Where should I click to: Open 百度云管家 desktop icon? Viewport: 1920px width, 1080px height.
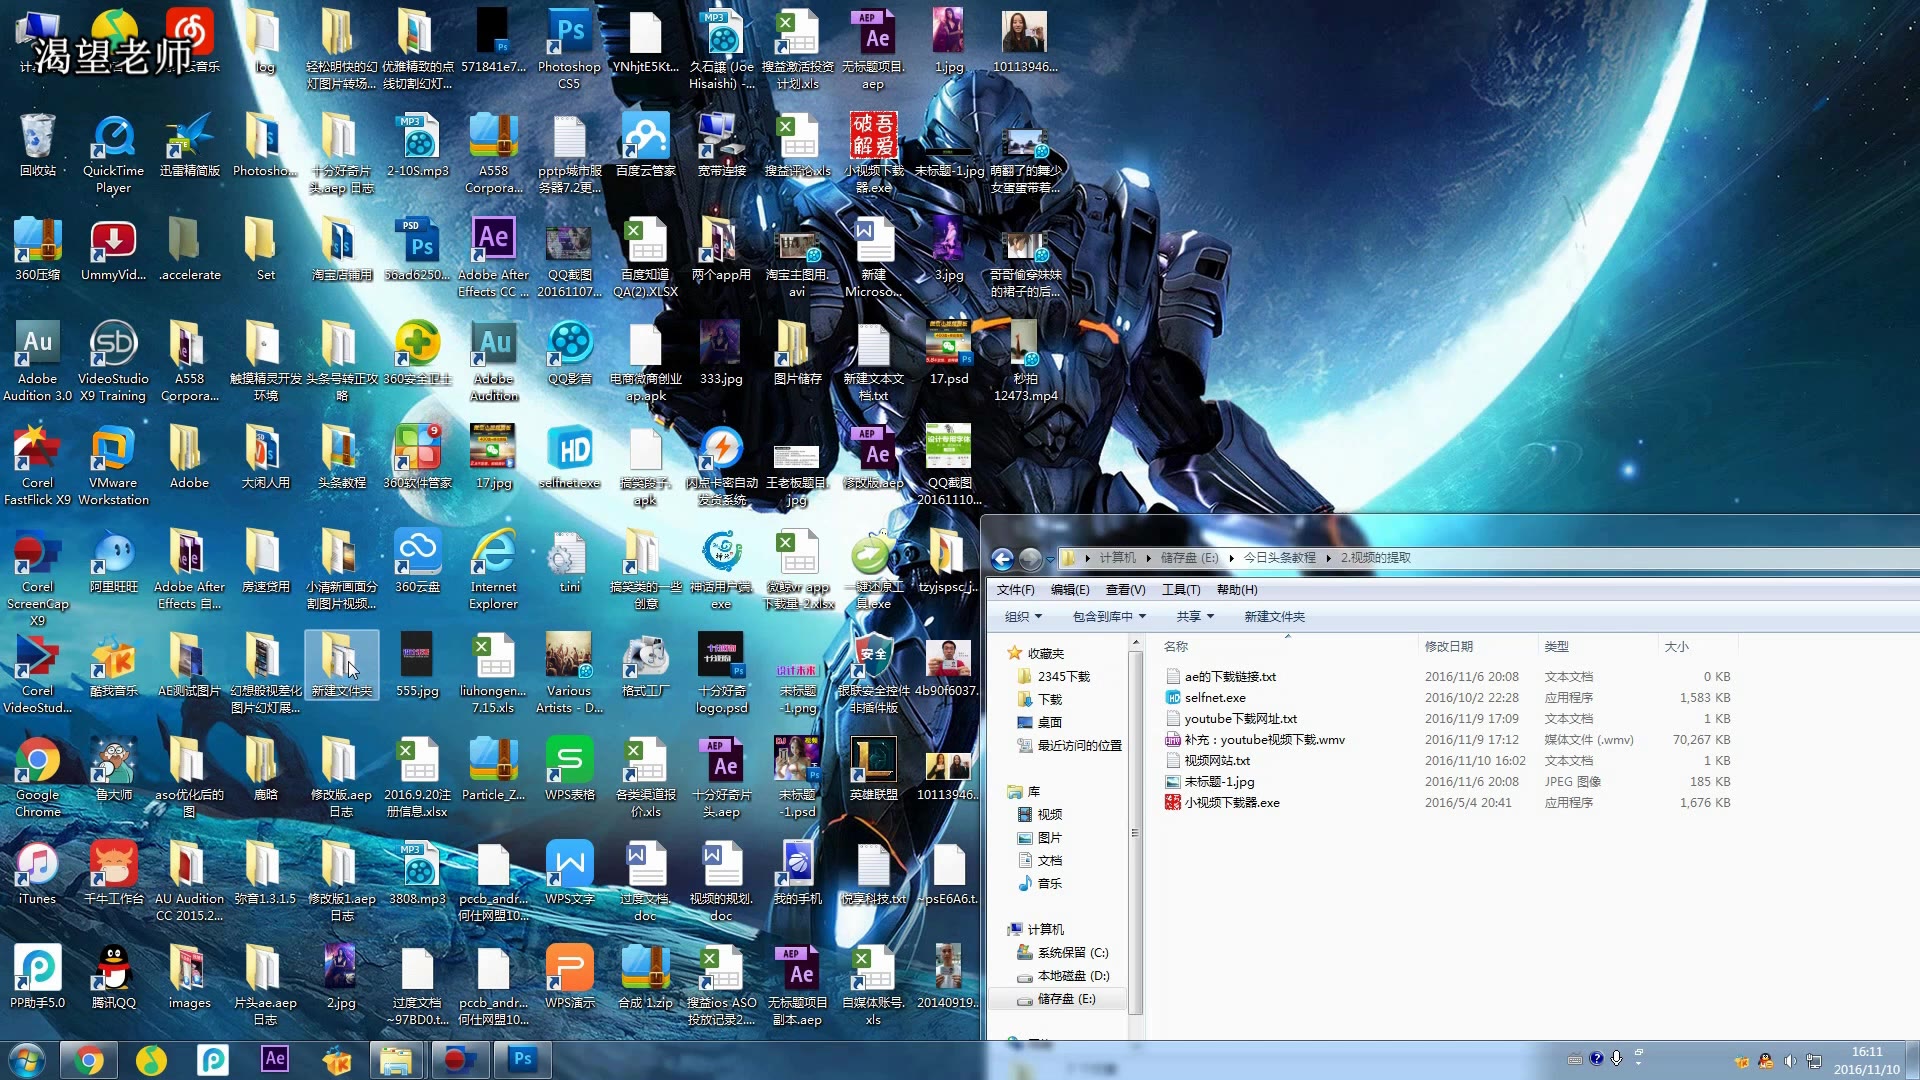[645, 145]
